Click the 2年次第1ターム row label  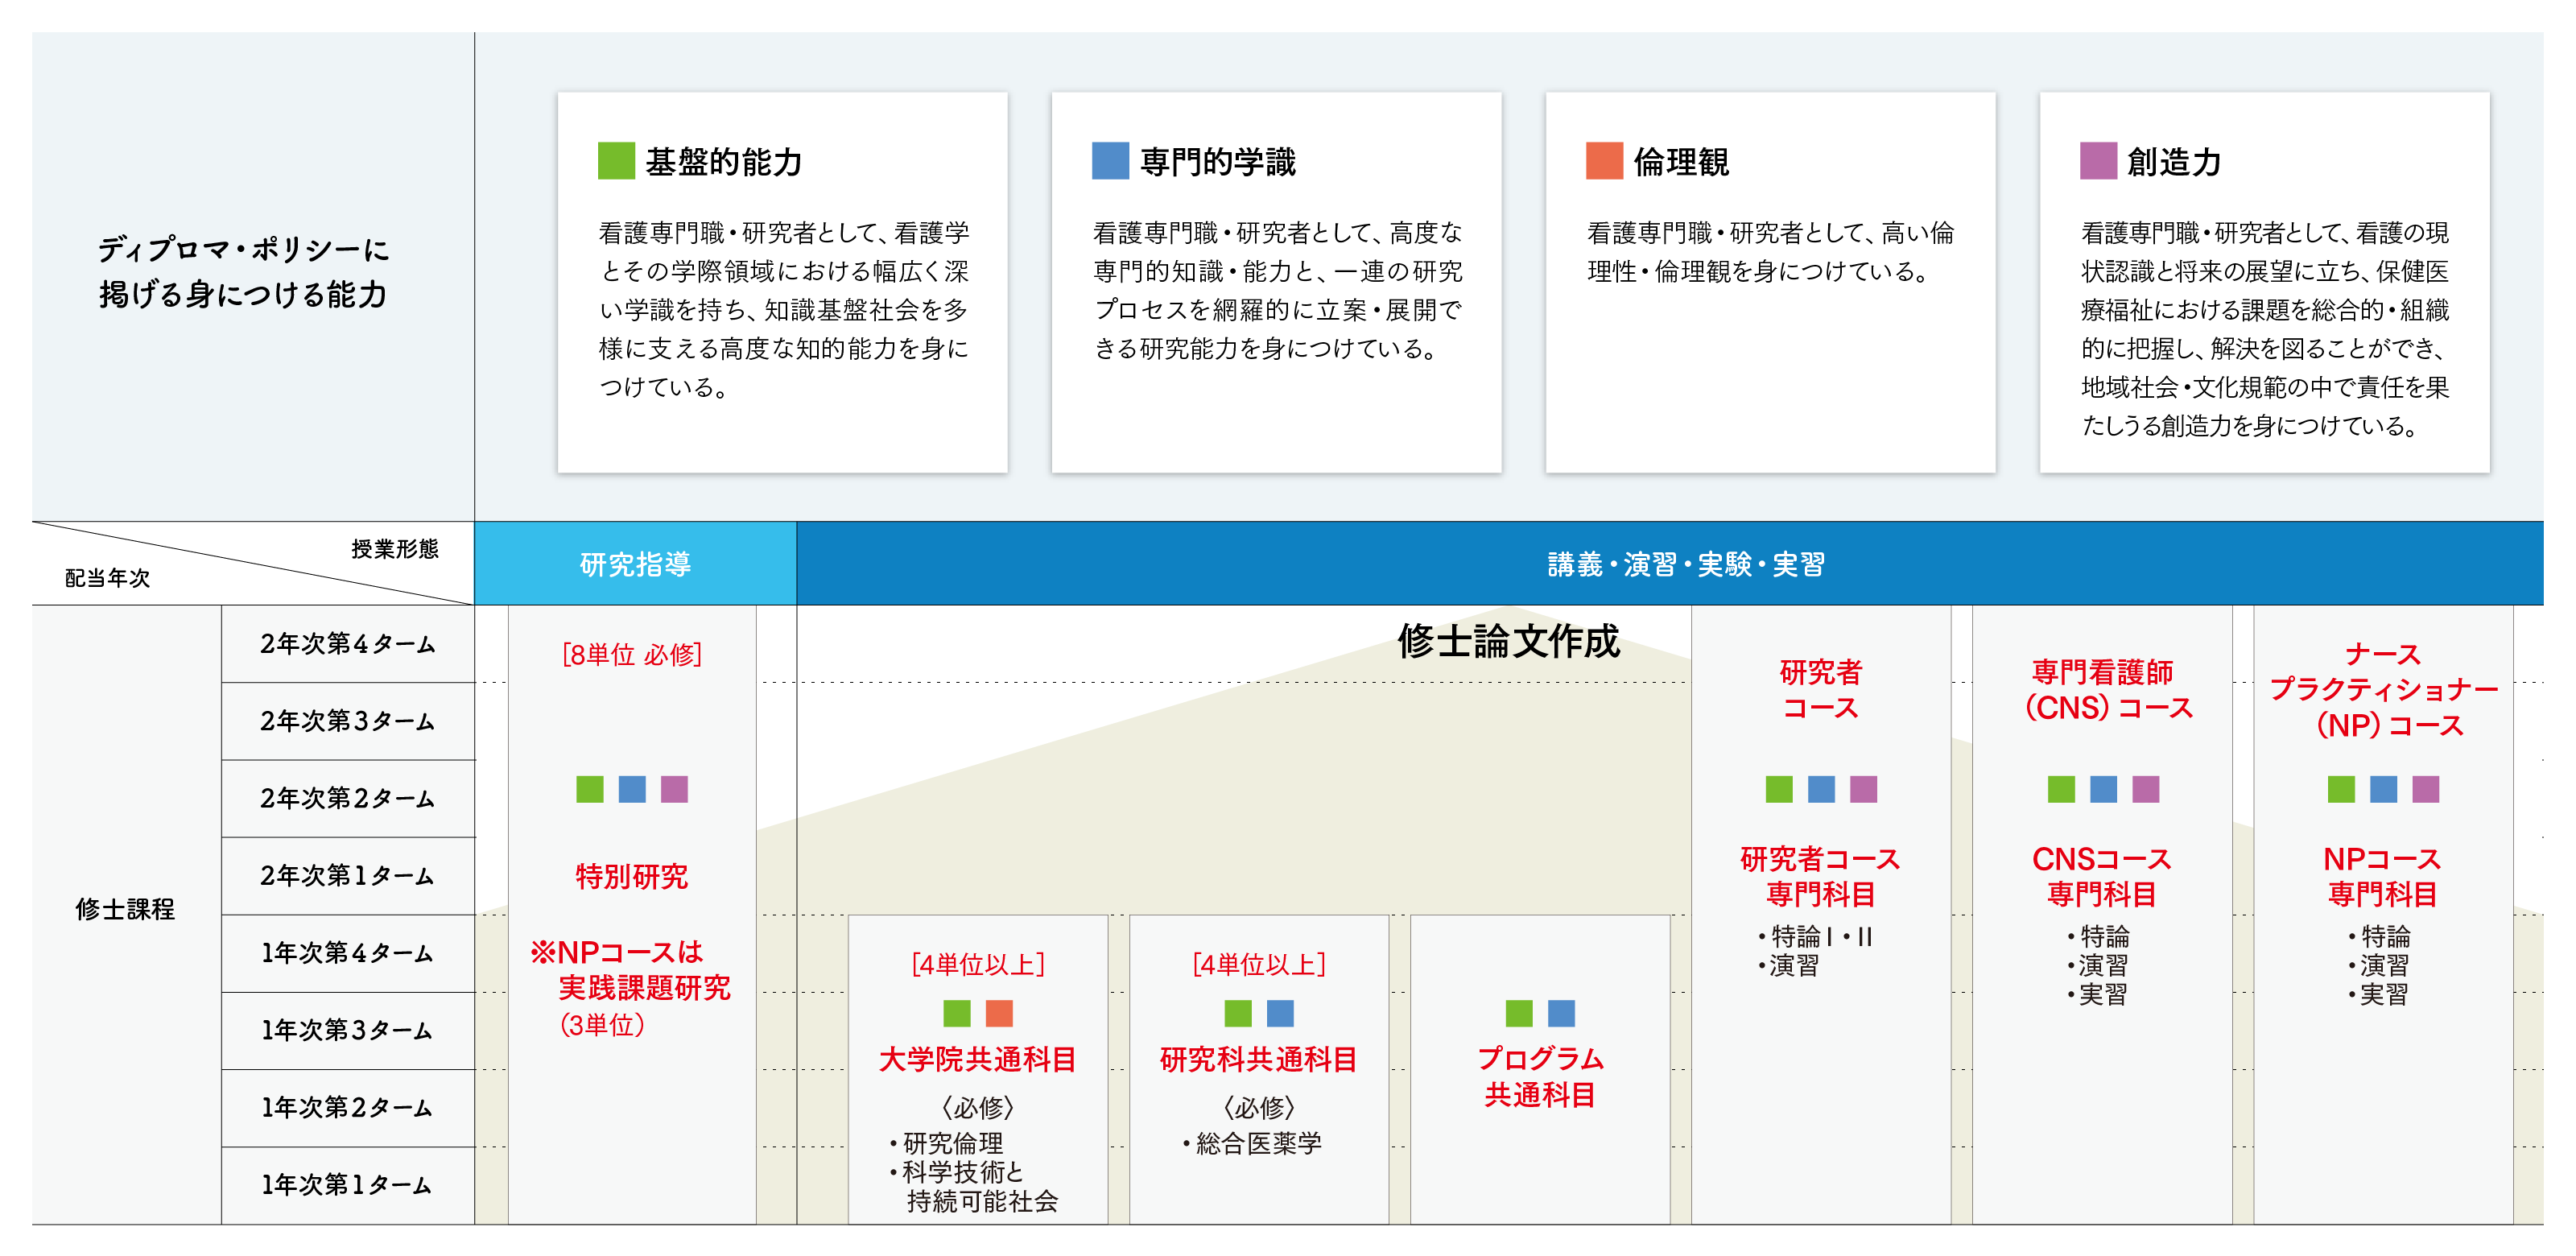pos(347,876)
